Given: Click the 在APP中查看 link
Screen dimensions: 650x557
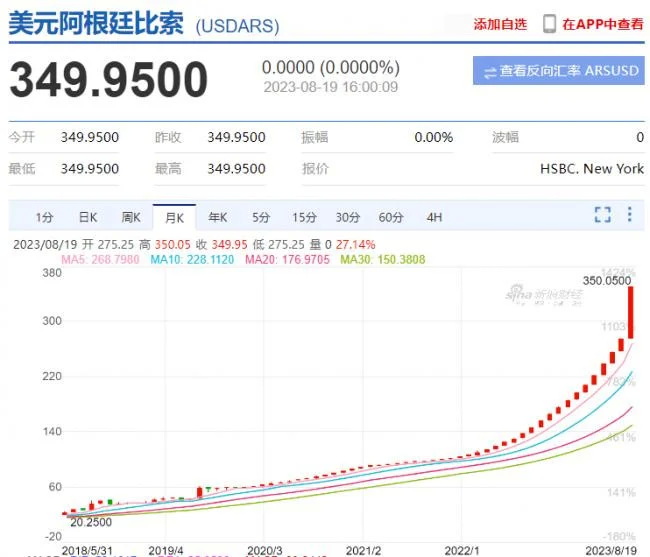Looking at the screenshot, I should coord(603,24).
